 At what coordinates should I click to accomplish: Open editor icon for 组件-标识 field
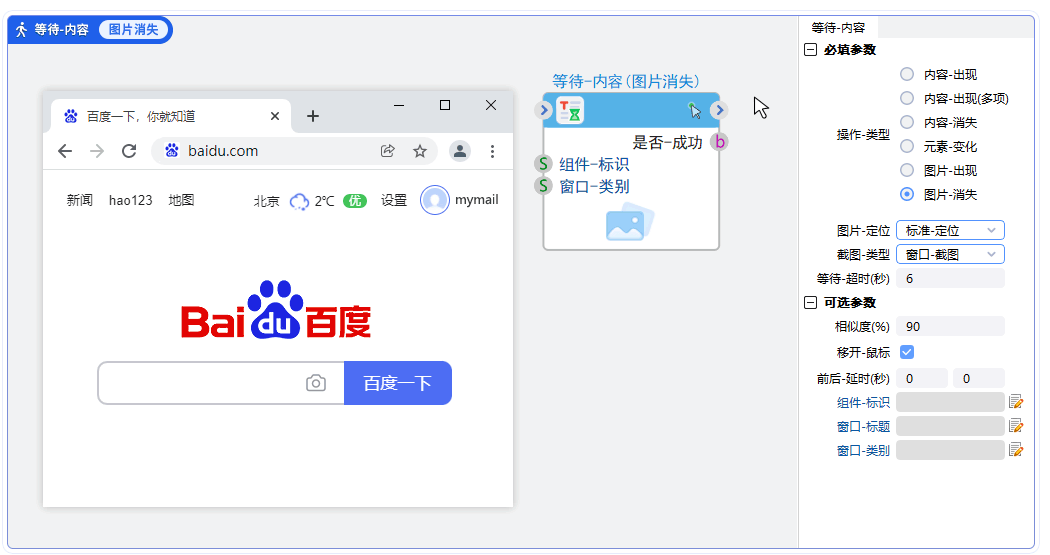pos(1016,402)
